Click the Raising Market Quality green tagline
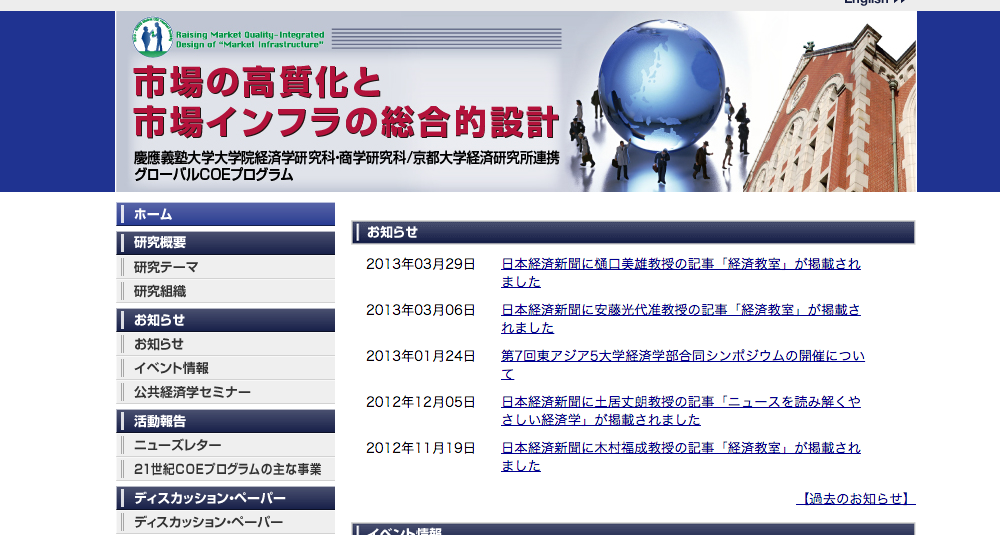The image size is (1000, 535). 250,40
